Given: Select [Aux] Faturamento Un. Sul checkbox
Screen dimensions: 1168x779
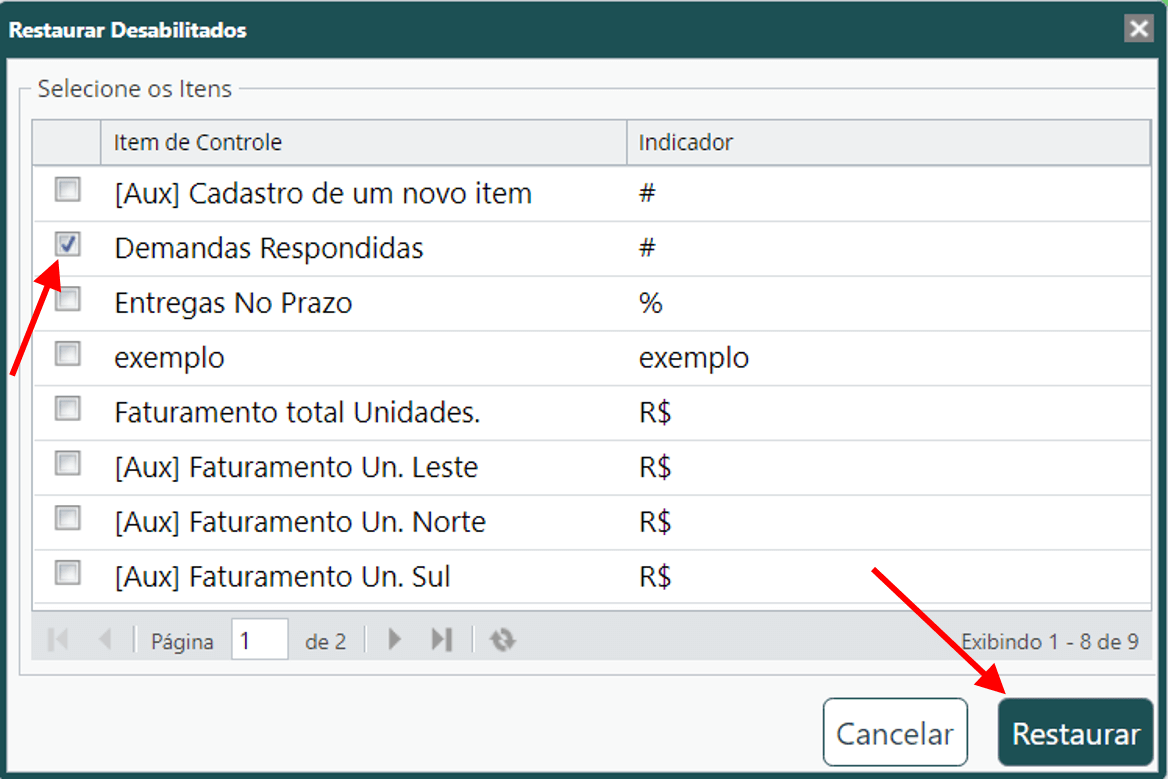Looking at the screenshot, I should (68, 573).
